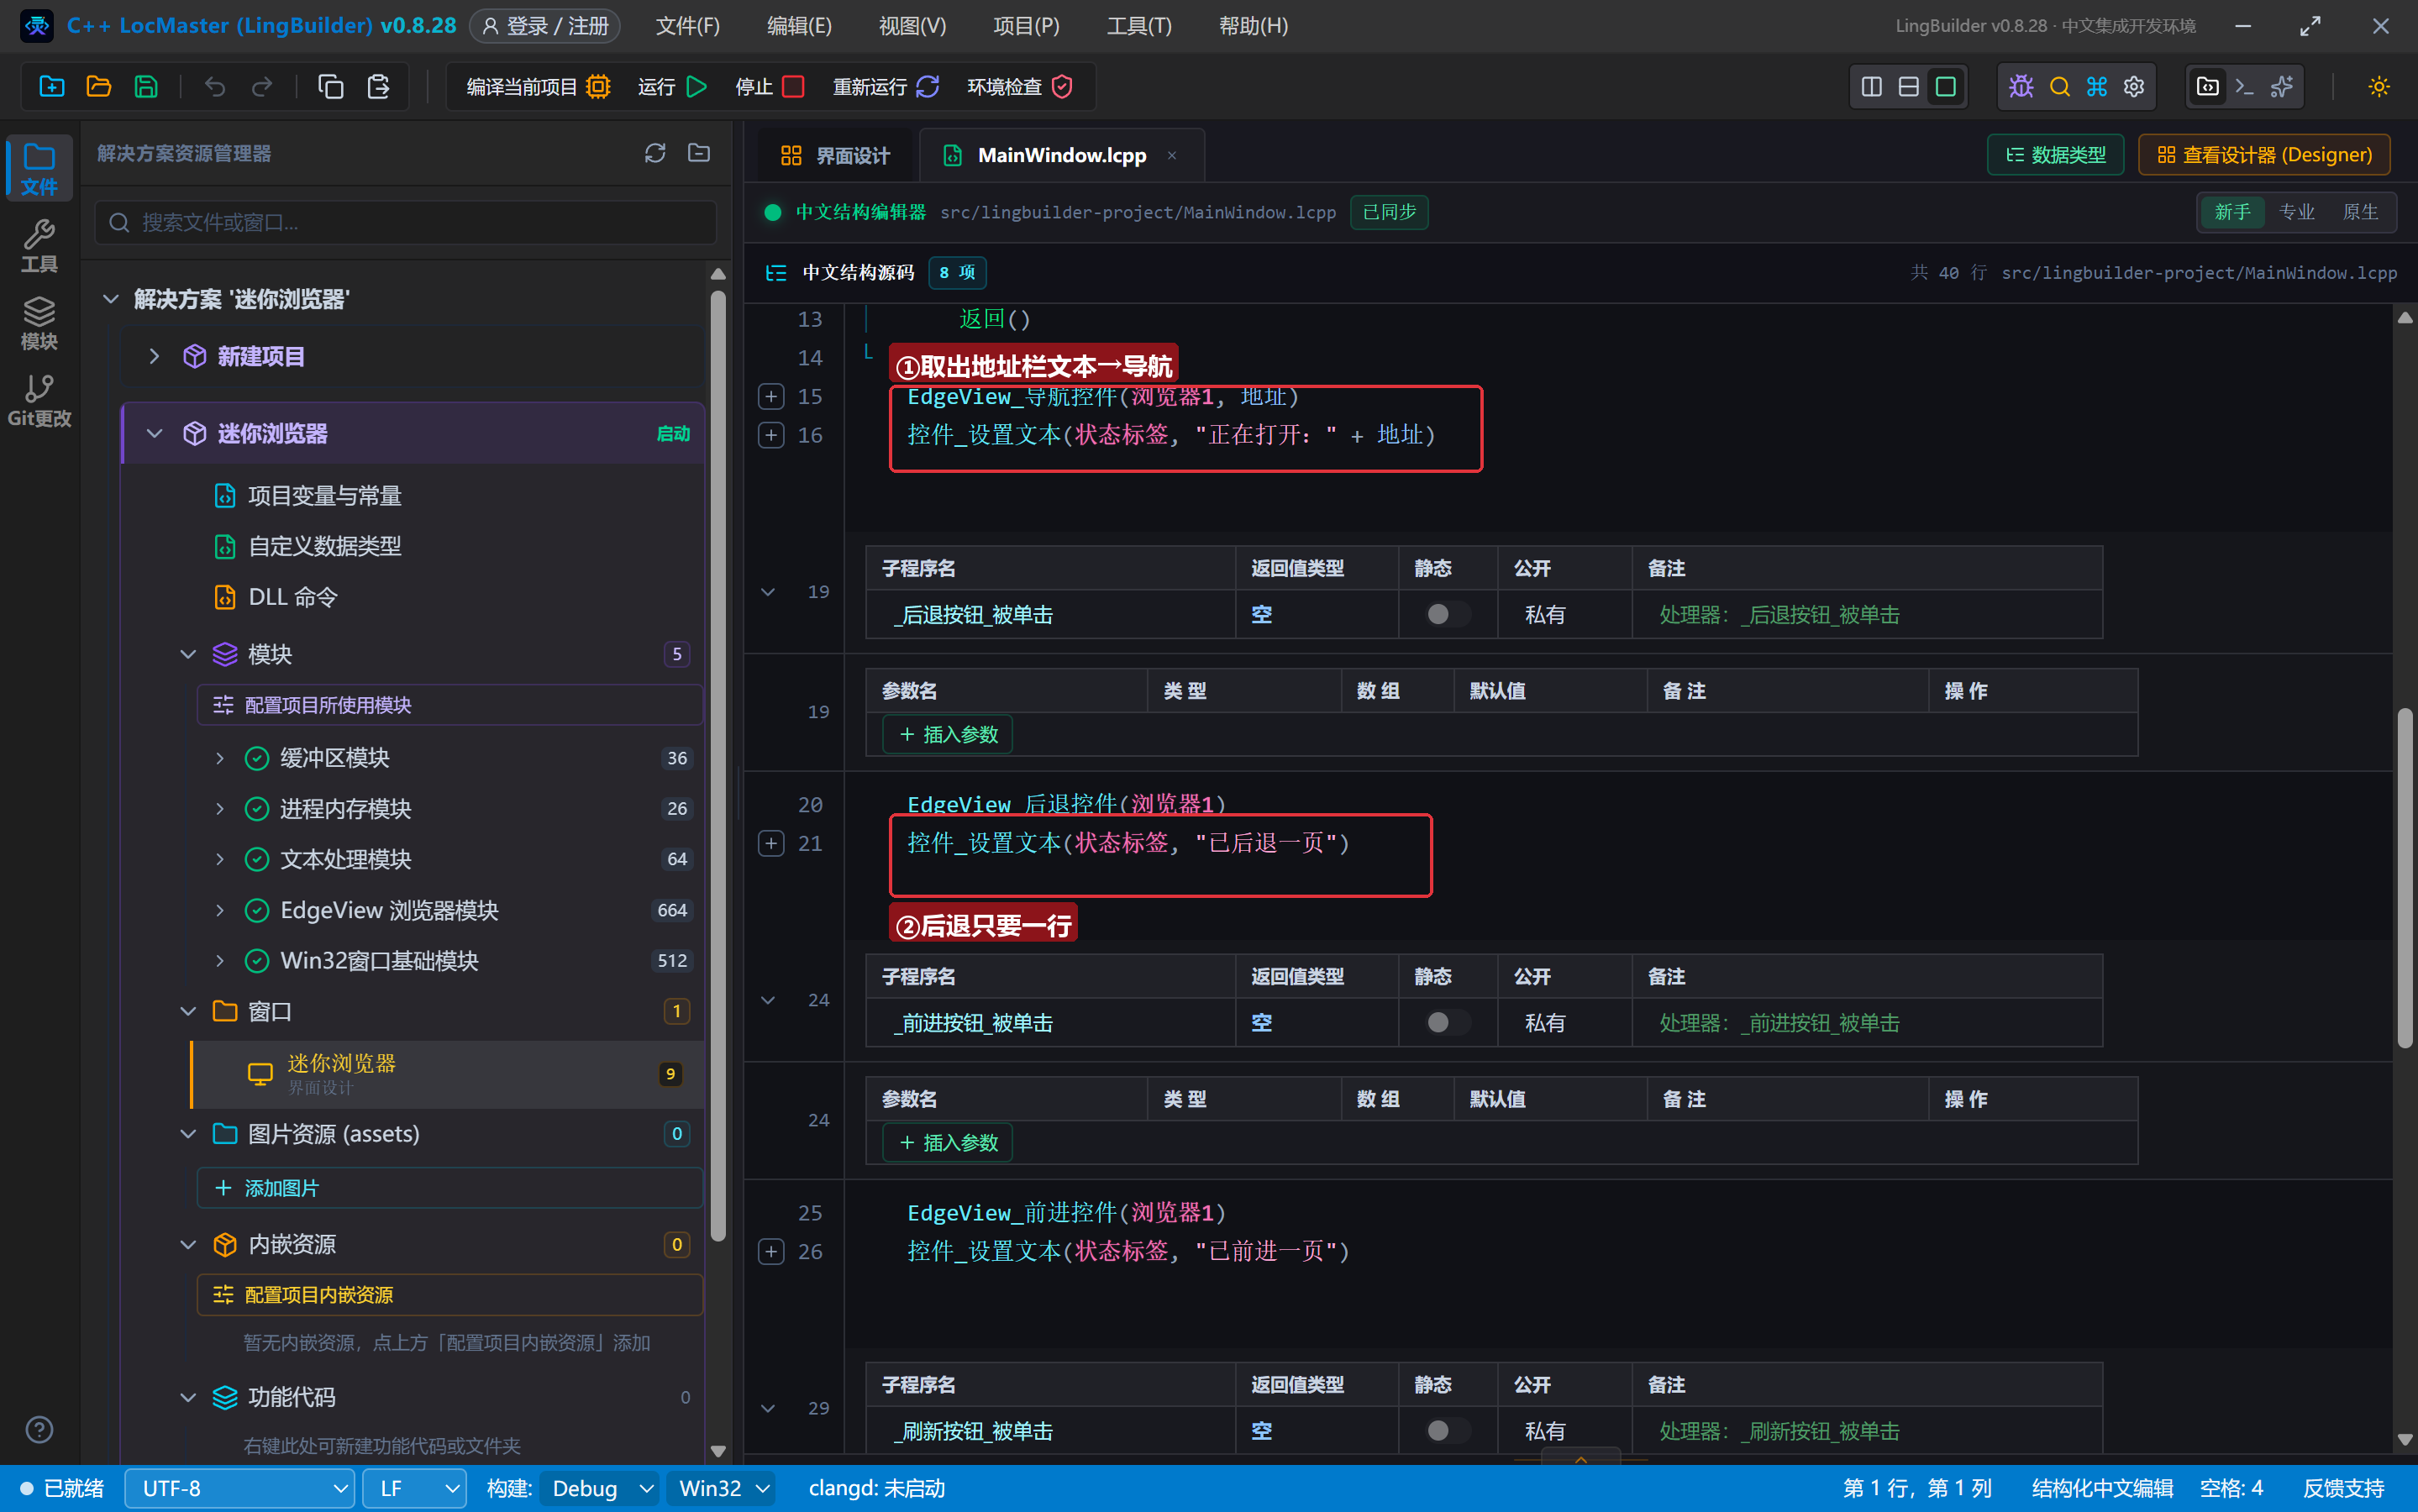Open the LF line ending dropdown
The image size is (2418, 1512).
tap(414, 1488)
